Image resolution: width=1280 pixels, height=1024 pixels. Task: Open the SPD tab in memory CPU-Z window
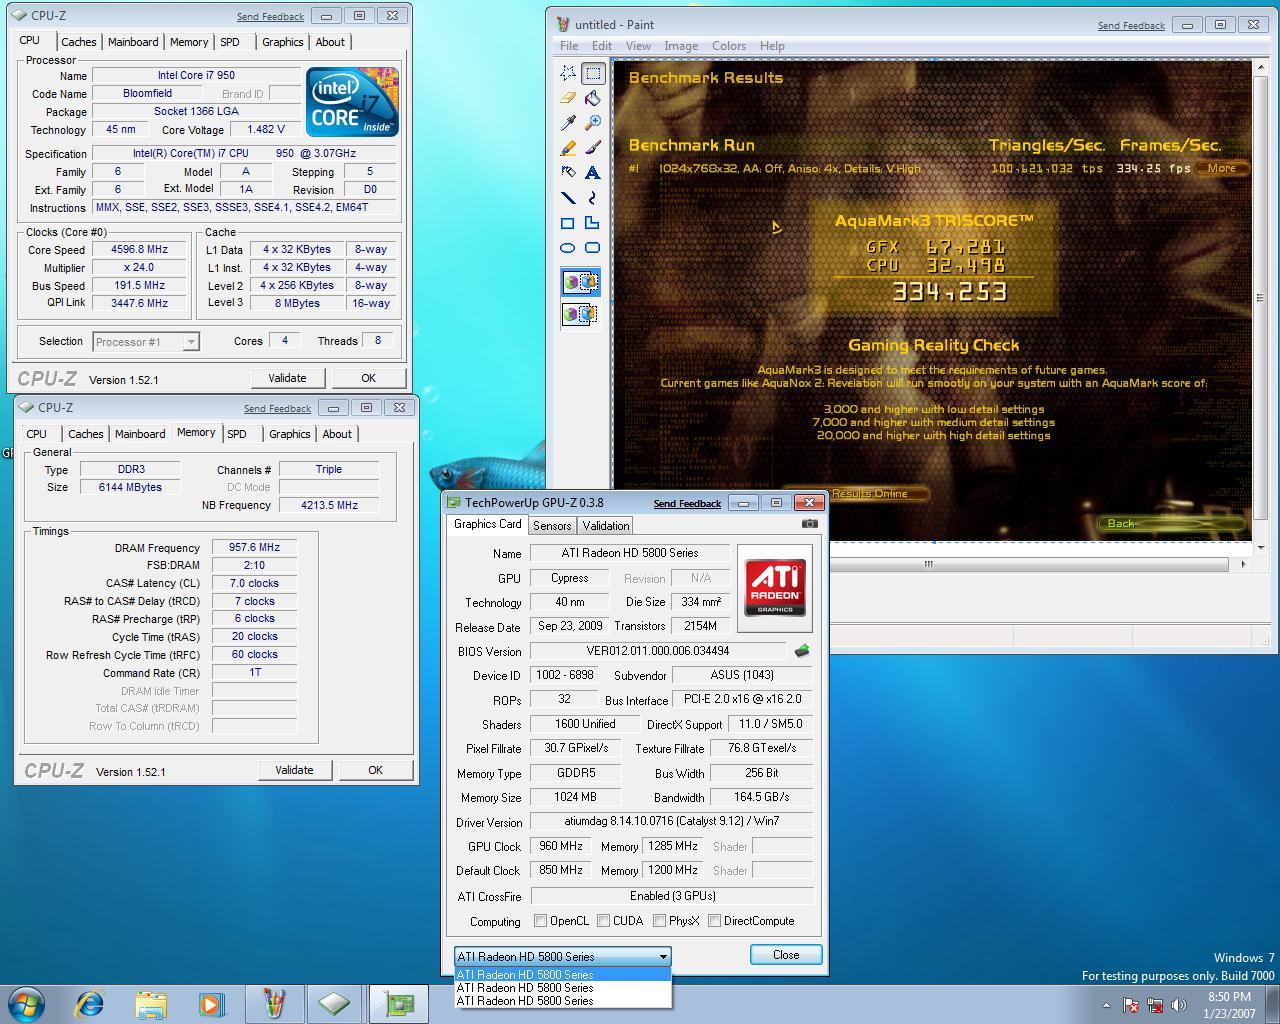point(237,434)
